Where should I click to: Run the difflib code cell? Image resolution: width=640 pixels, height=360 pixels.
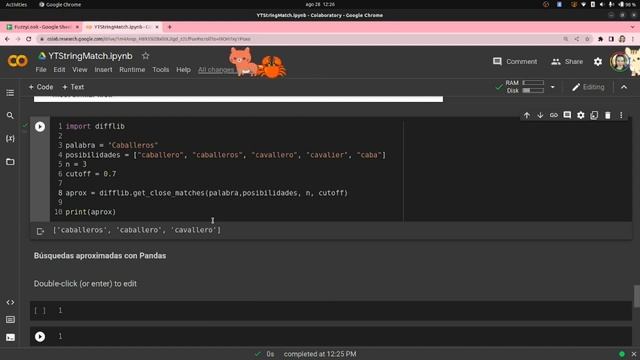click(40, 127)
